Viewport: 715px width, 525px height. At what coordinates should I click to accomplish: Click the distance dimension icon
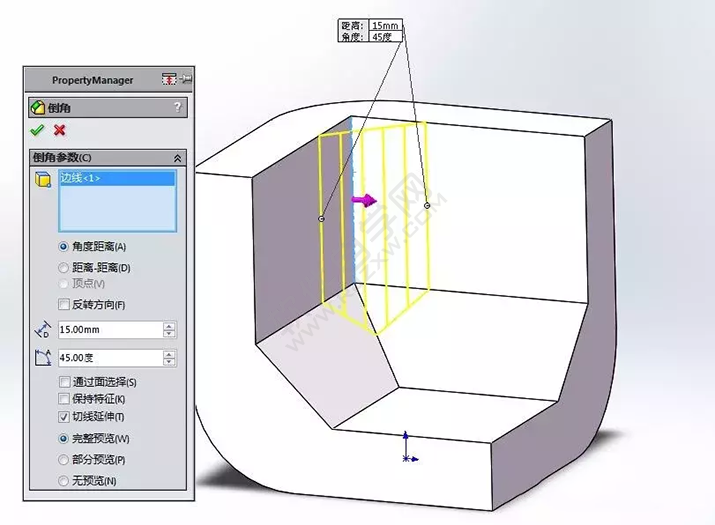43,330
